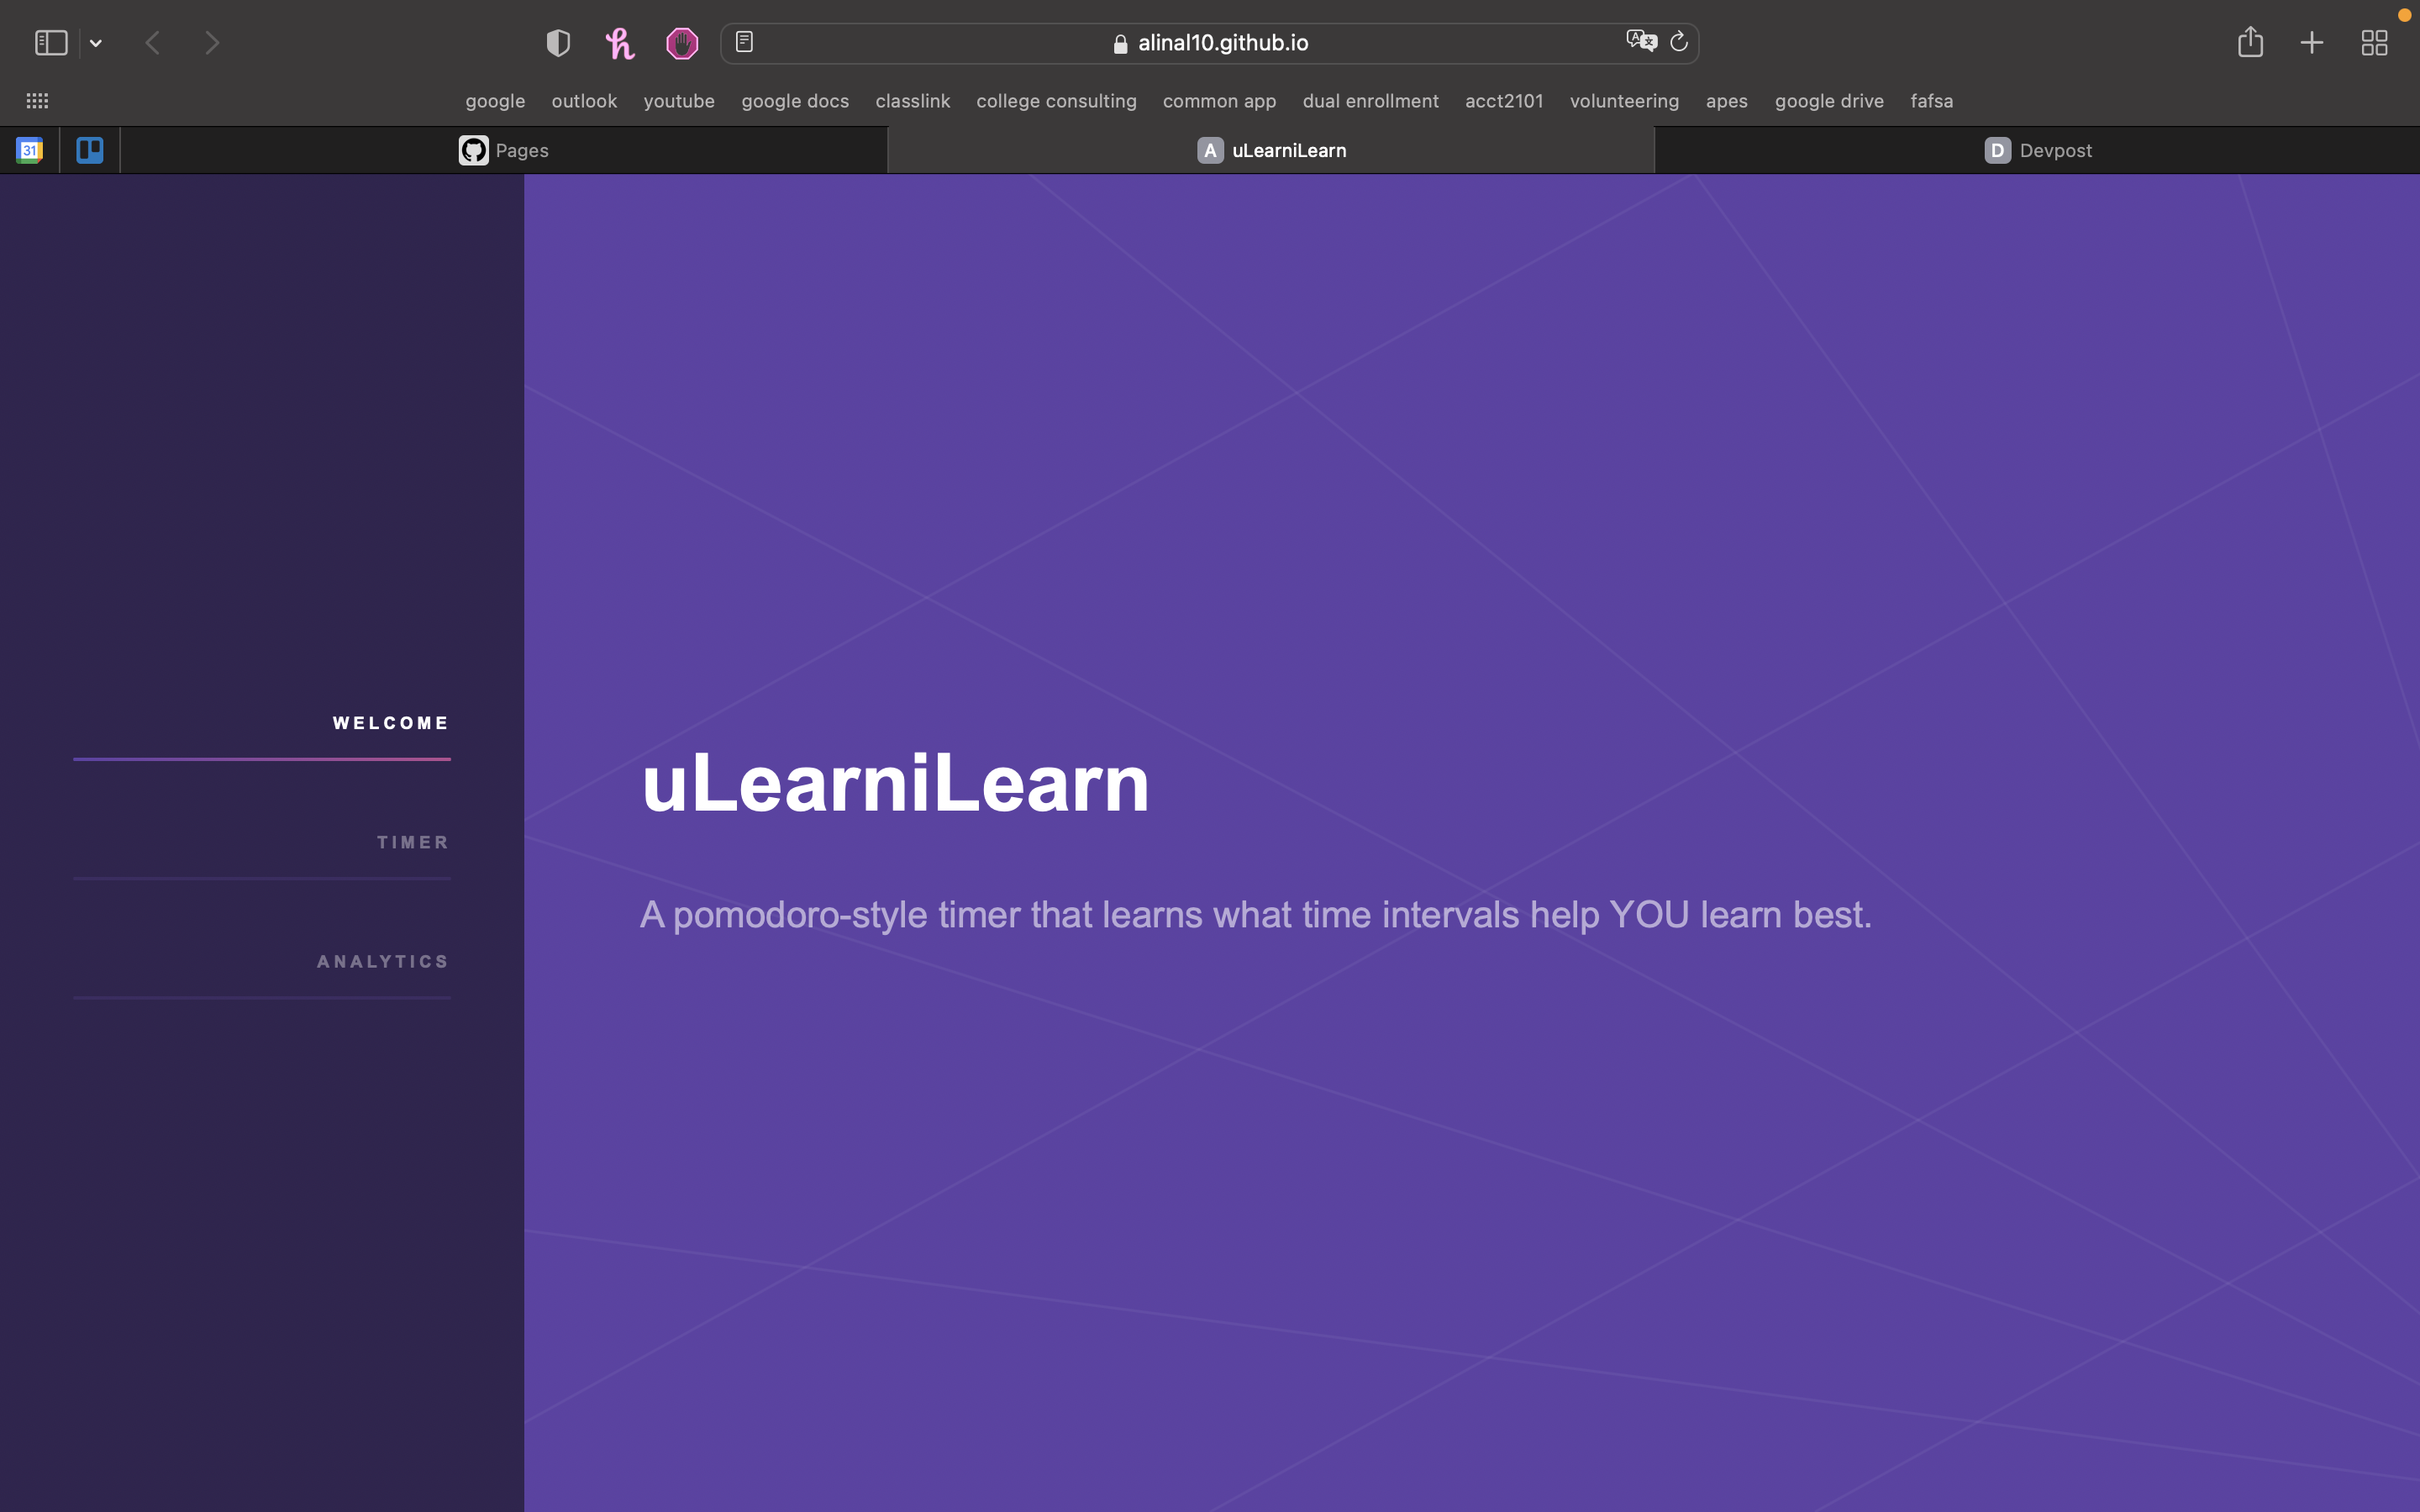
Task: Open the ad blocker hand icon
Action: (682, 43)
